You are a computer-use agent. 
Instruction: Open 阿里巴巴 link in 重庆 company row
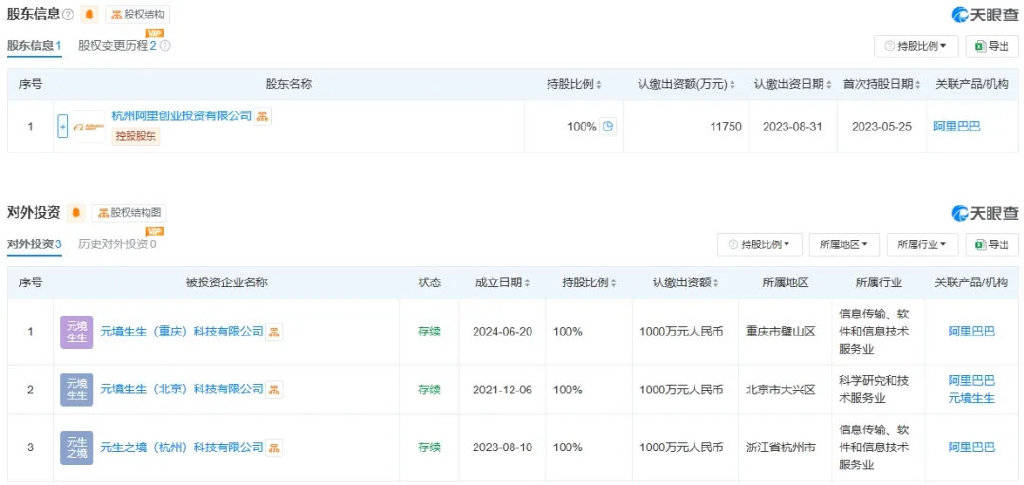tap(971, 332)
